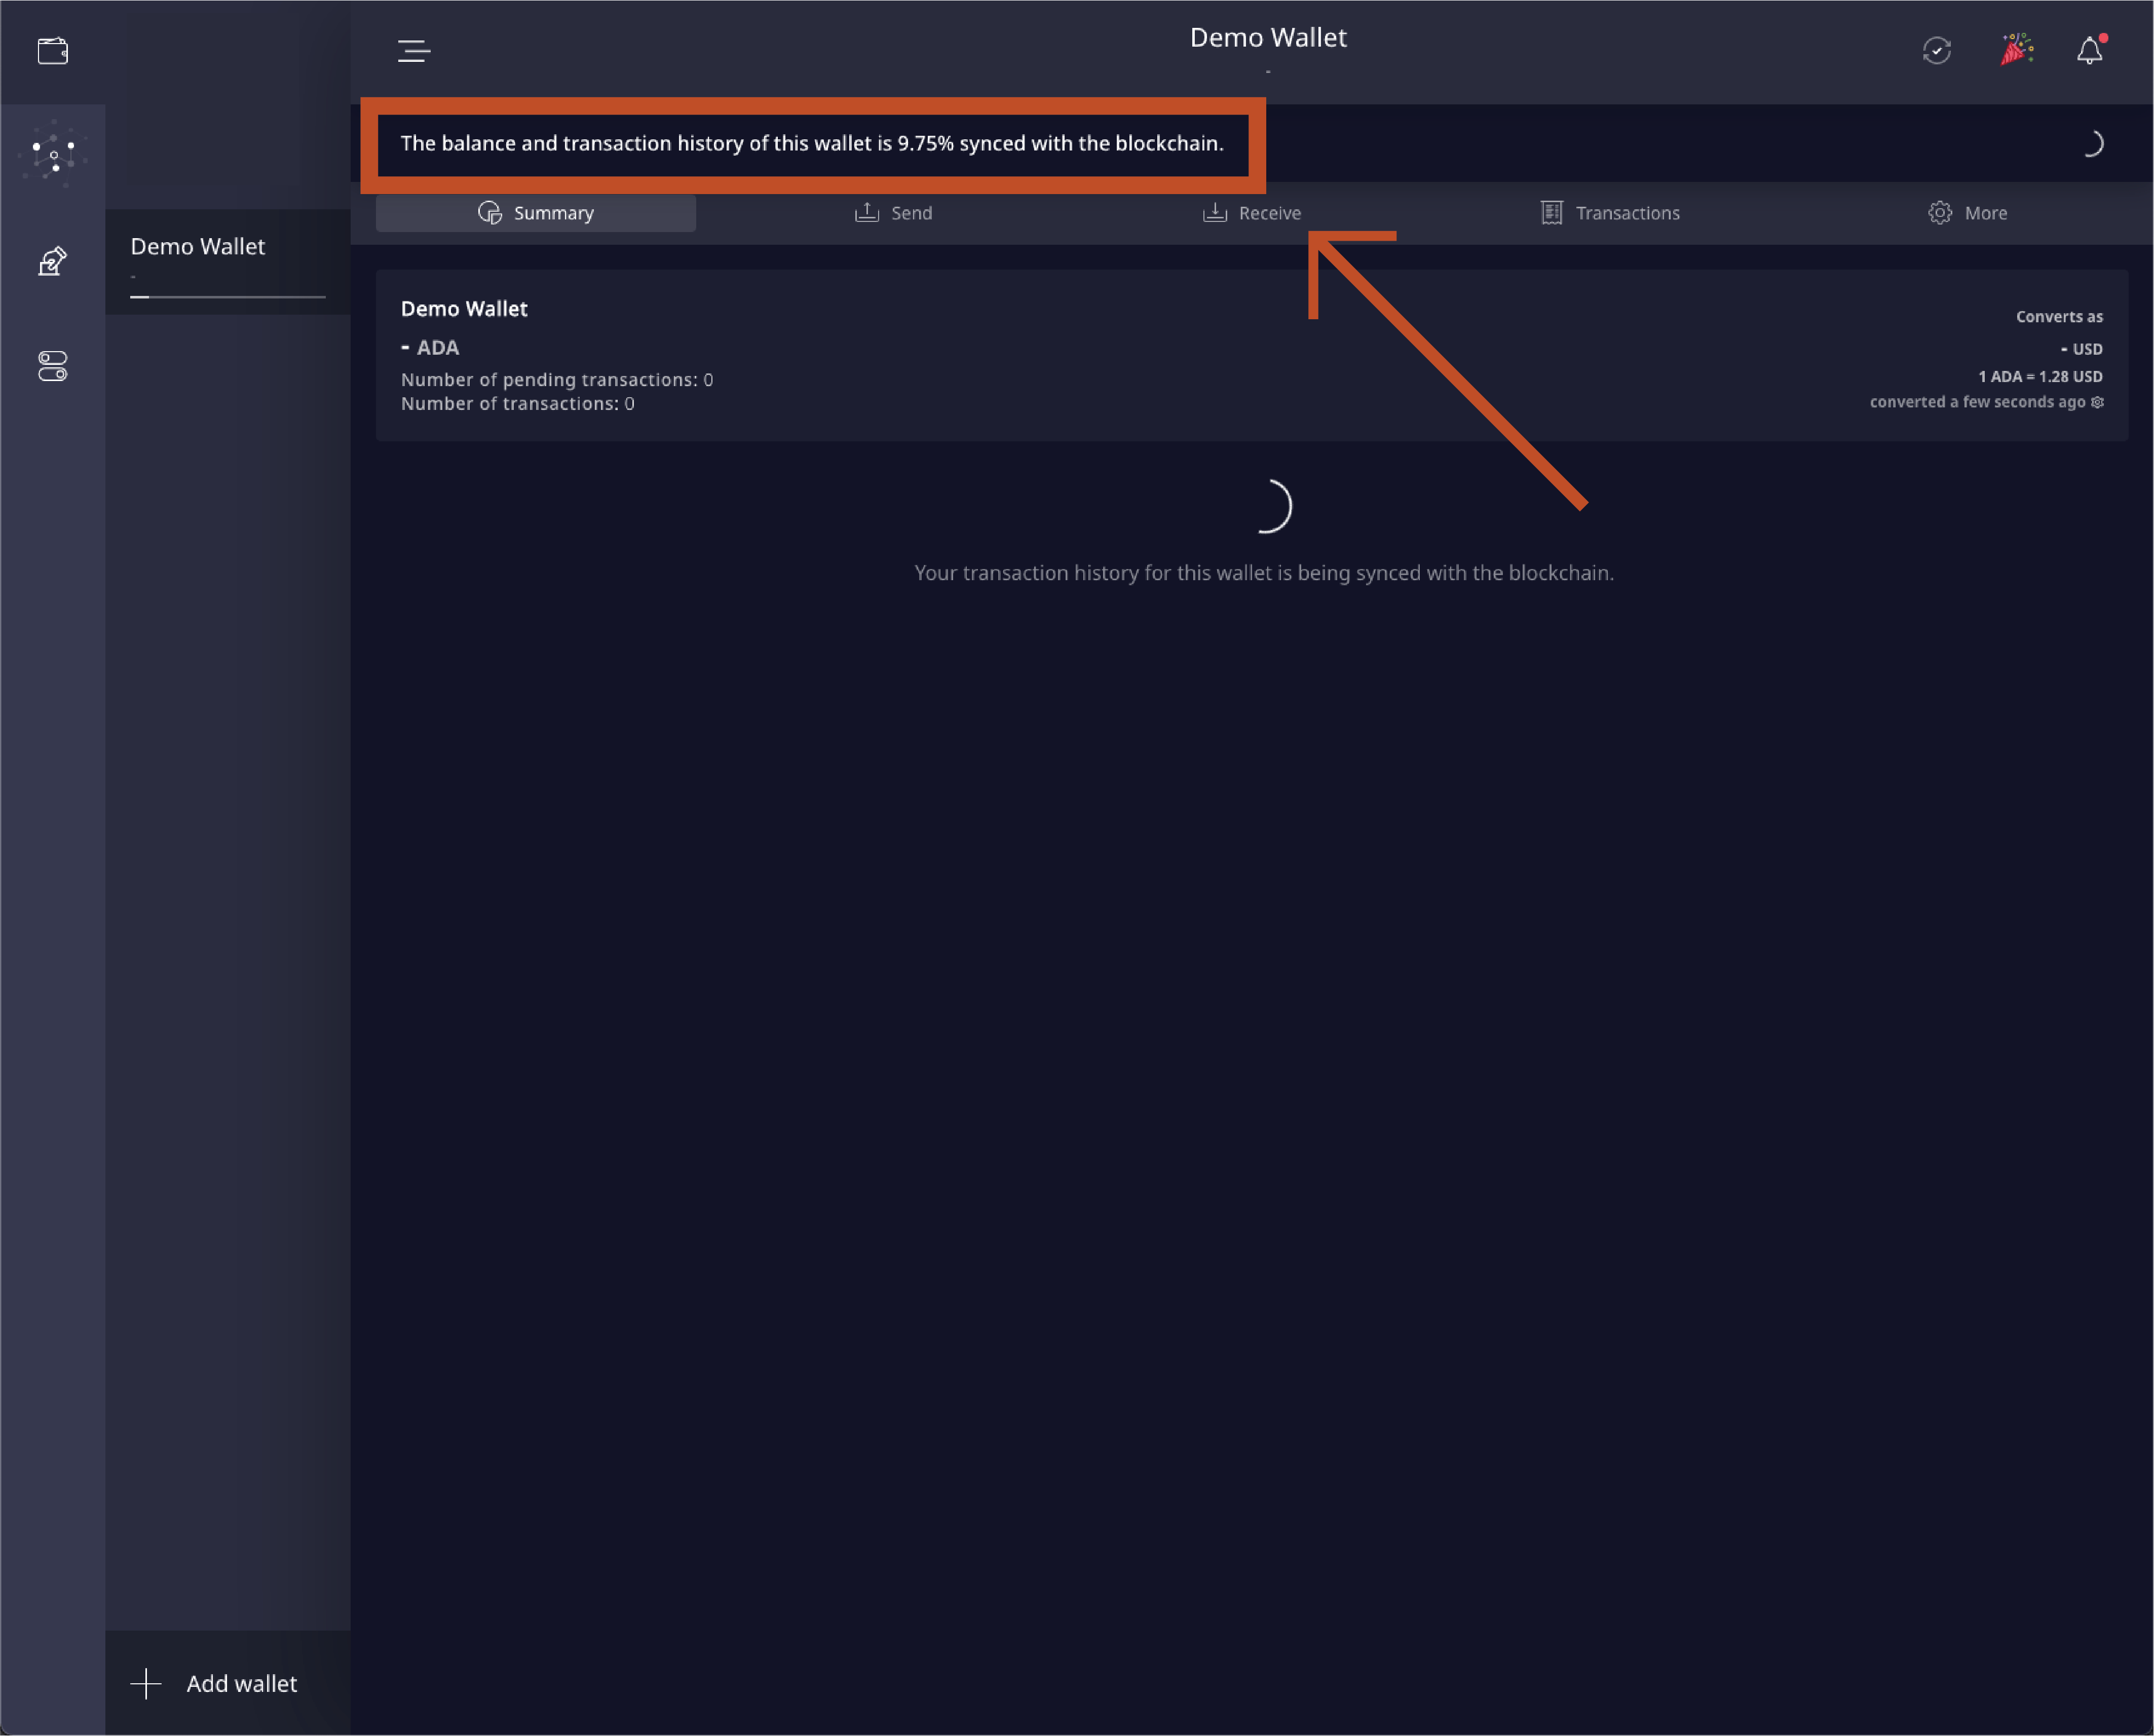Open the voting registration icon
Viewport: 2154px width, 1736px height.
(x=53, y=261)
